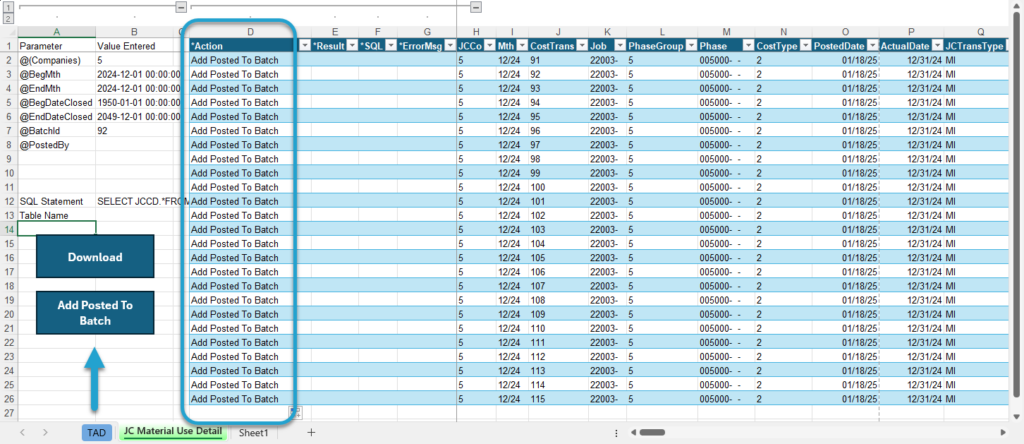Switch to the TAD sheet tab
This screenshot has width=1024, height=444.
click(97, 432)
